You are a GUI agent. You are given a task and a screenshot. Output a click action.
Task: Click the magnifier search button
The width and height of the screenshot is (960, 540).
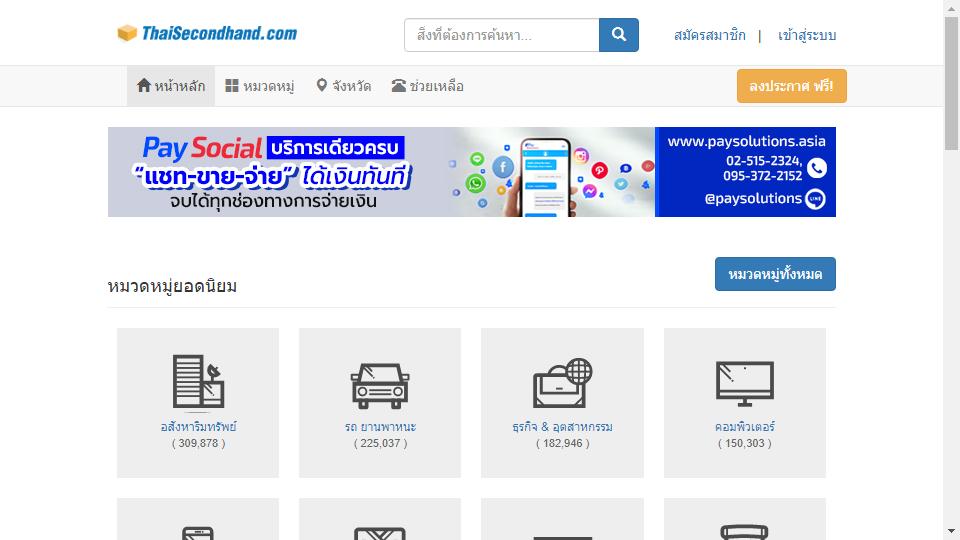(618, 35)
